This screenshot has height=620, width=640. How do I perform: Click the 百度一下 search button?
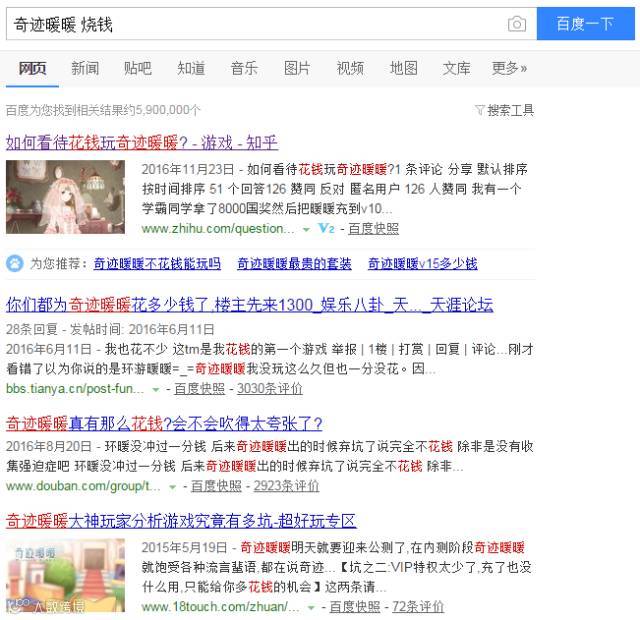585,24
